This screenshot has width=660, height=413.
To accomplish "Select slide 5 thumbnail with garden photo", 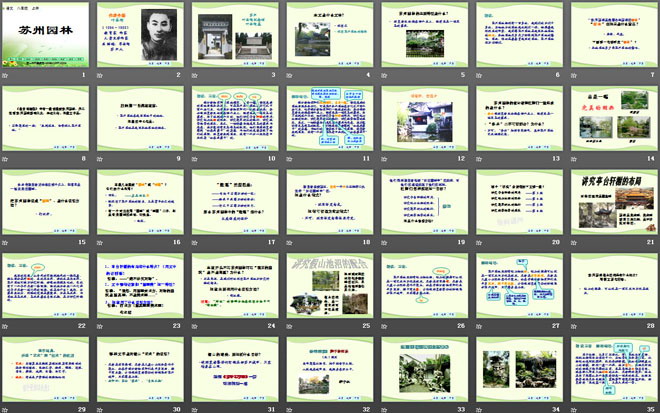I will (x=424, y=35).
